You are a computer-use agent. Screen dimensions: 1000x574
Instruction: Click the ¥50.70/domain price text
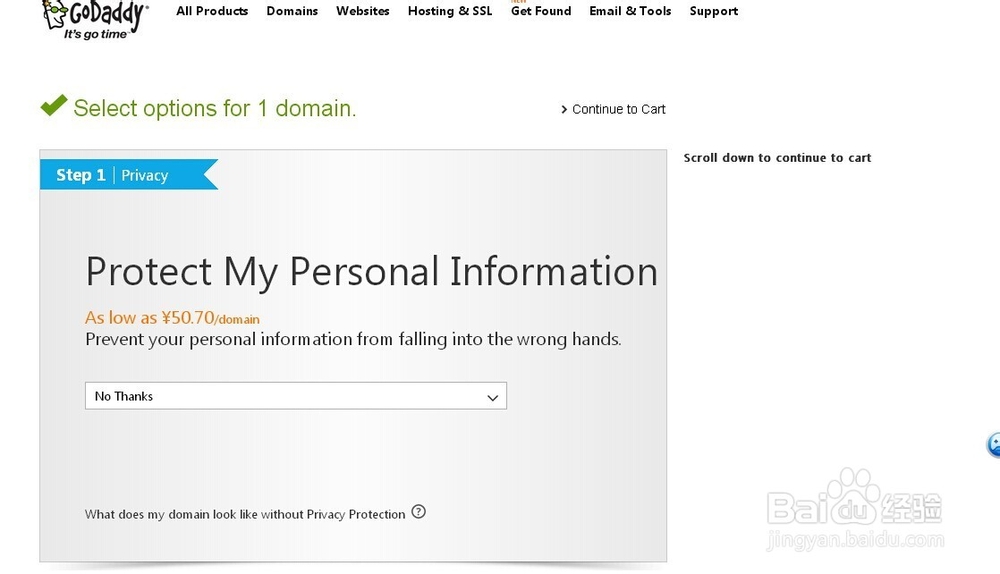coord(172,318)
